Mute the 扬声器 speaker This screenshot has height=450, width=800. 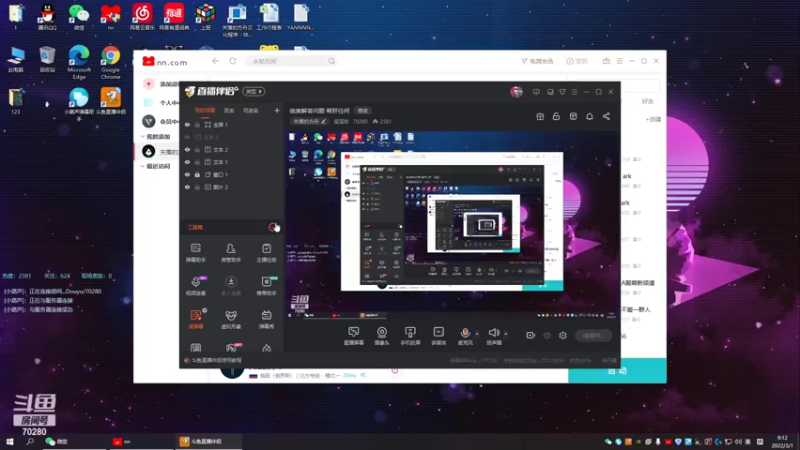coord(494,336)
